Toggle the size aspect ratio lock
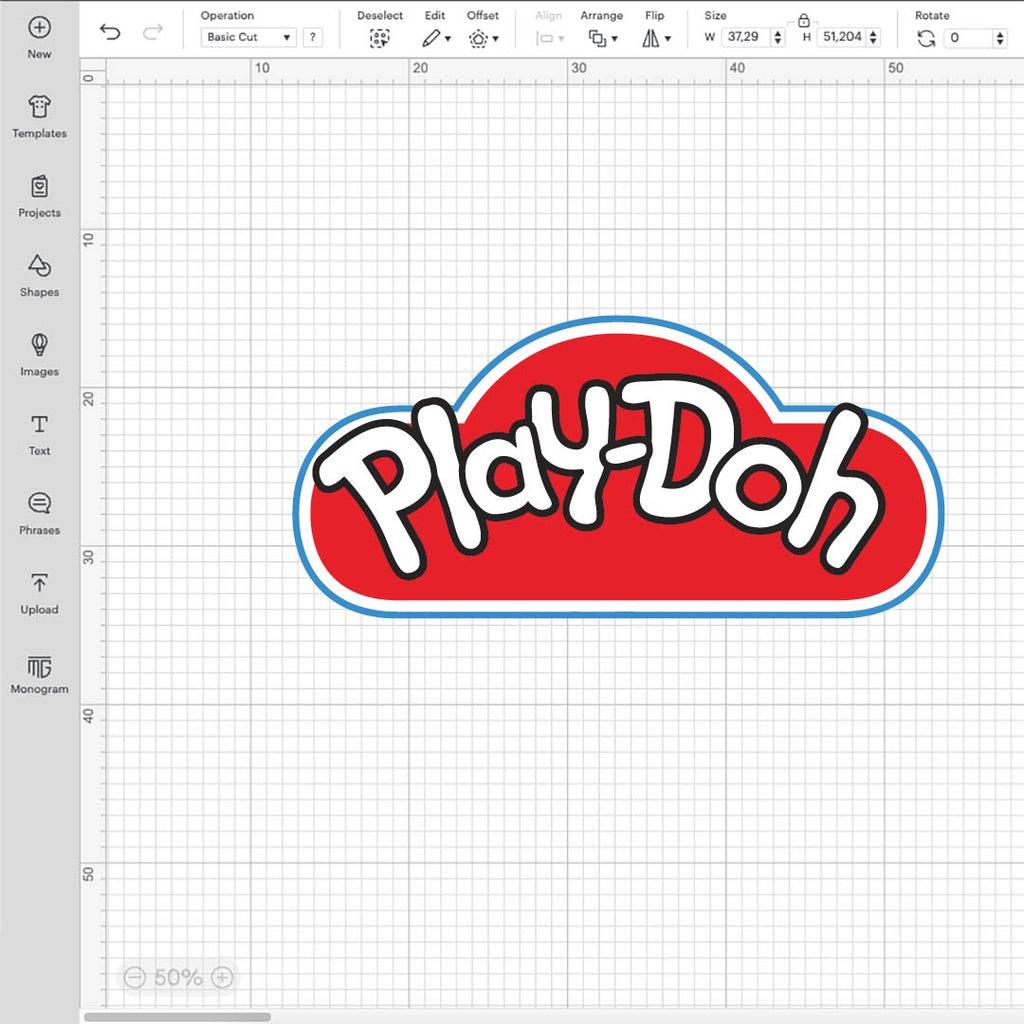Image resolution: width=1024 pixels, height=1024 pixels. point(803,19)
